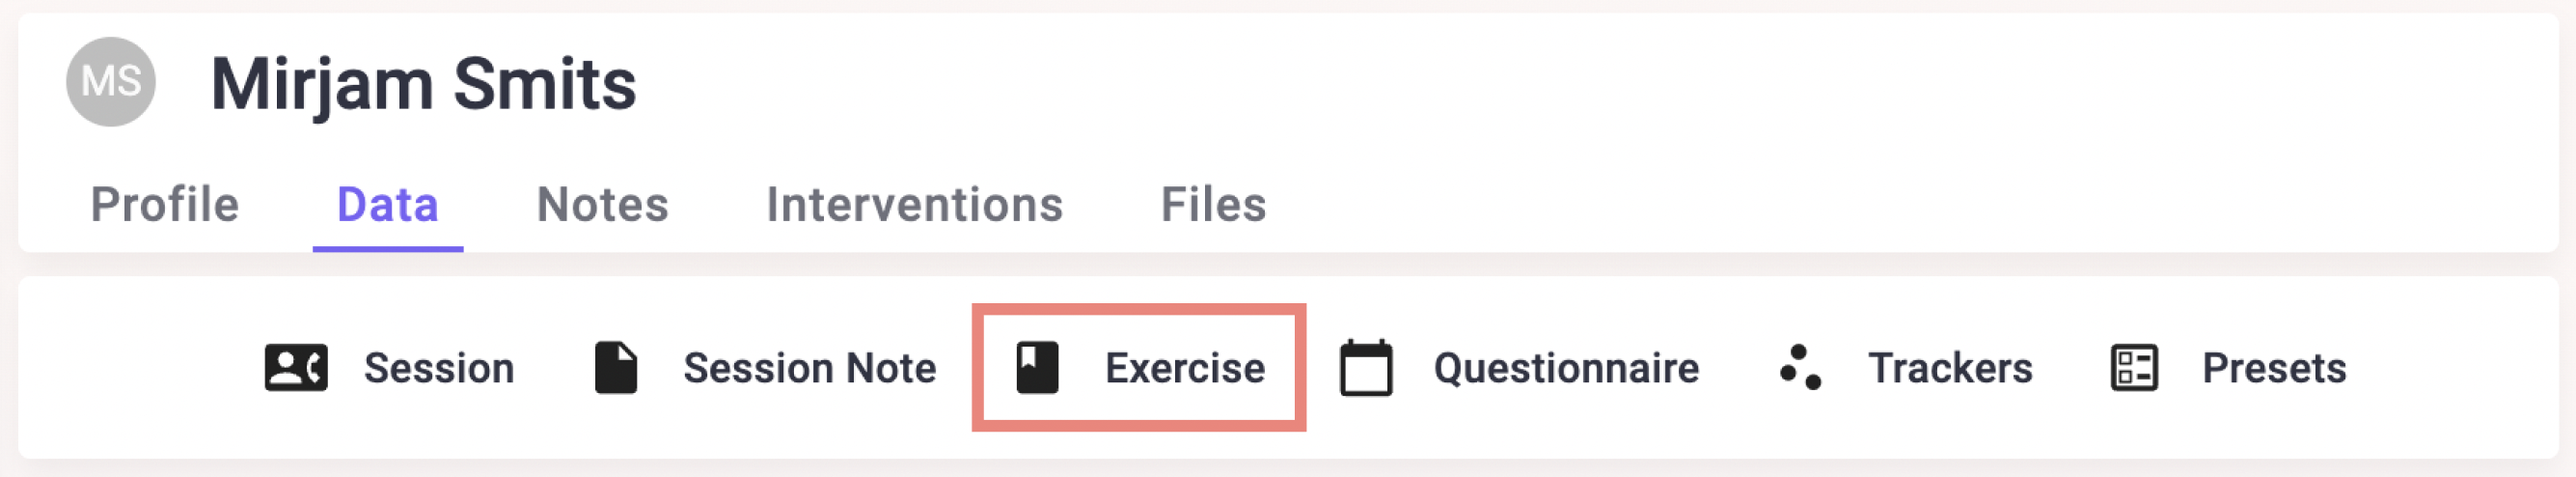Click the purple underline under the Data tab
The width and height of the screenshot is (2576, 477).
[388, 248]
